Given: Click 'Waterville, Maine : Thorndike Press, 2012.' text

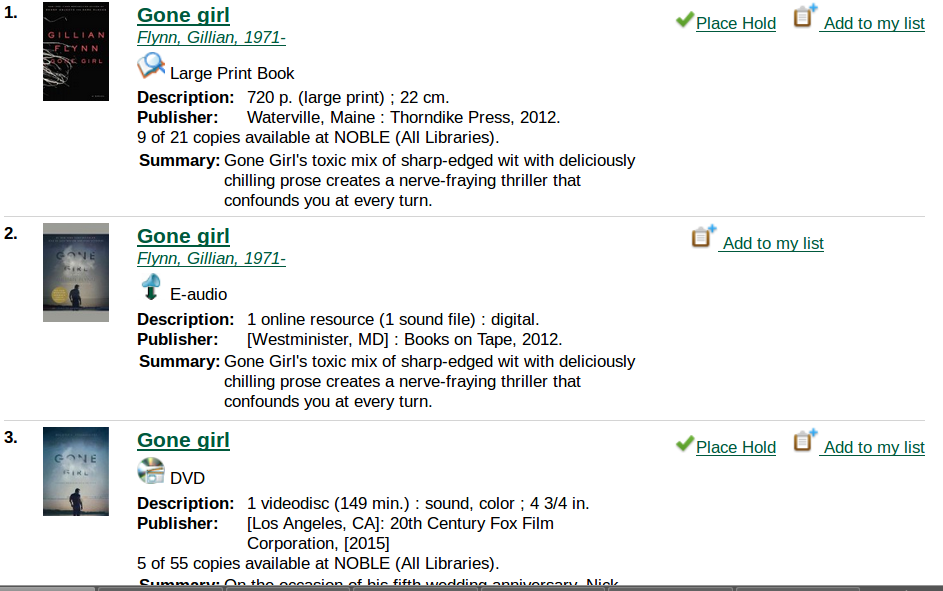Looking at the screenshot, I should [404, 117].
